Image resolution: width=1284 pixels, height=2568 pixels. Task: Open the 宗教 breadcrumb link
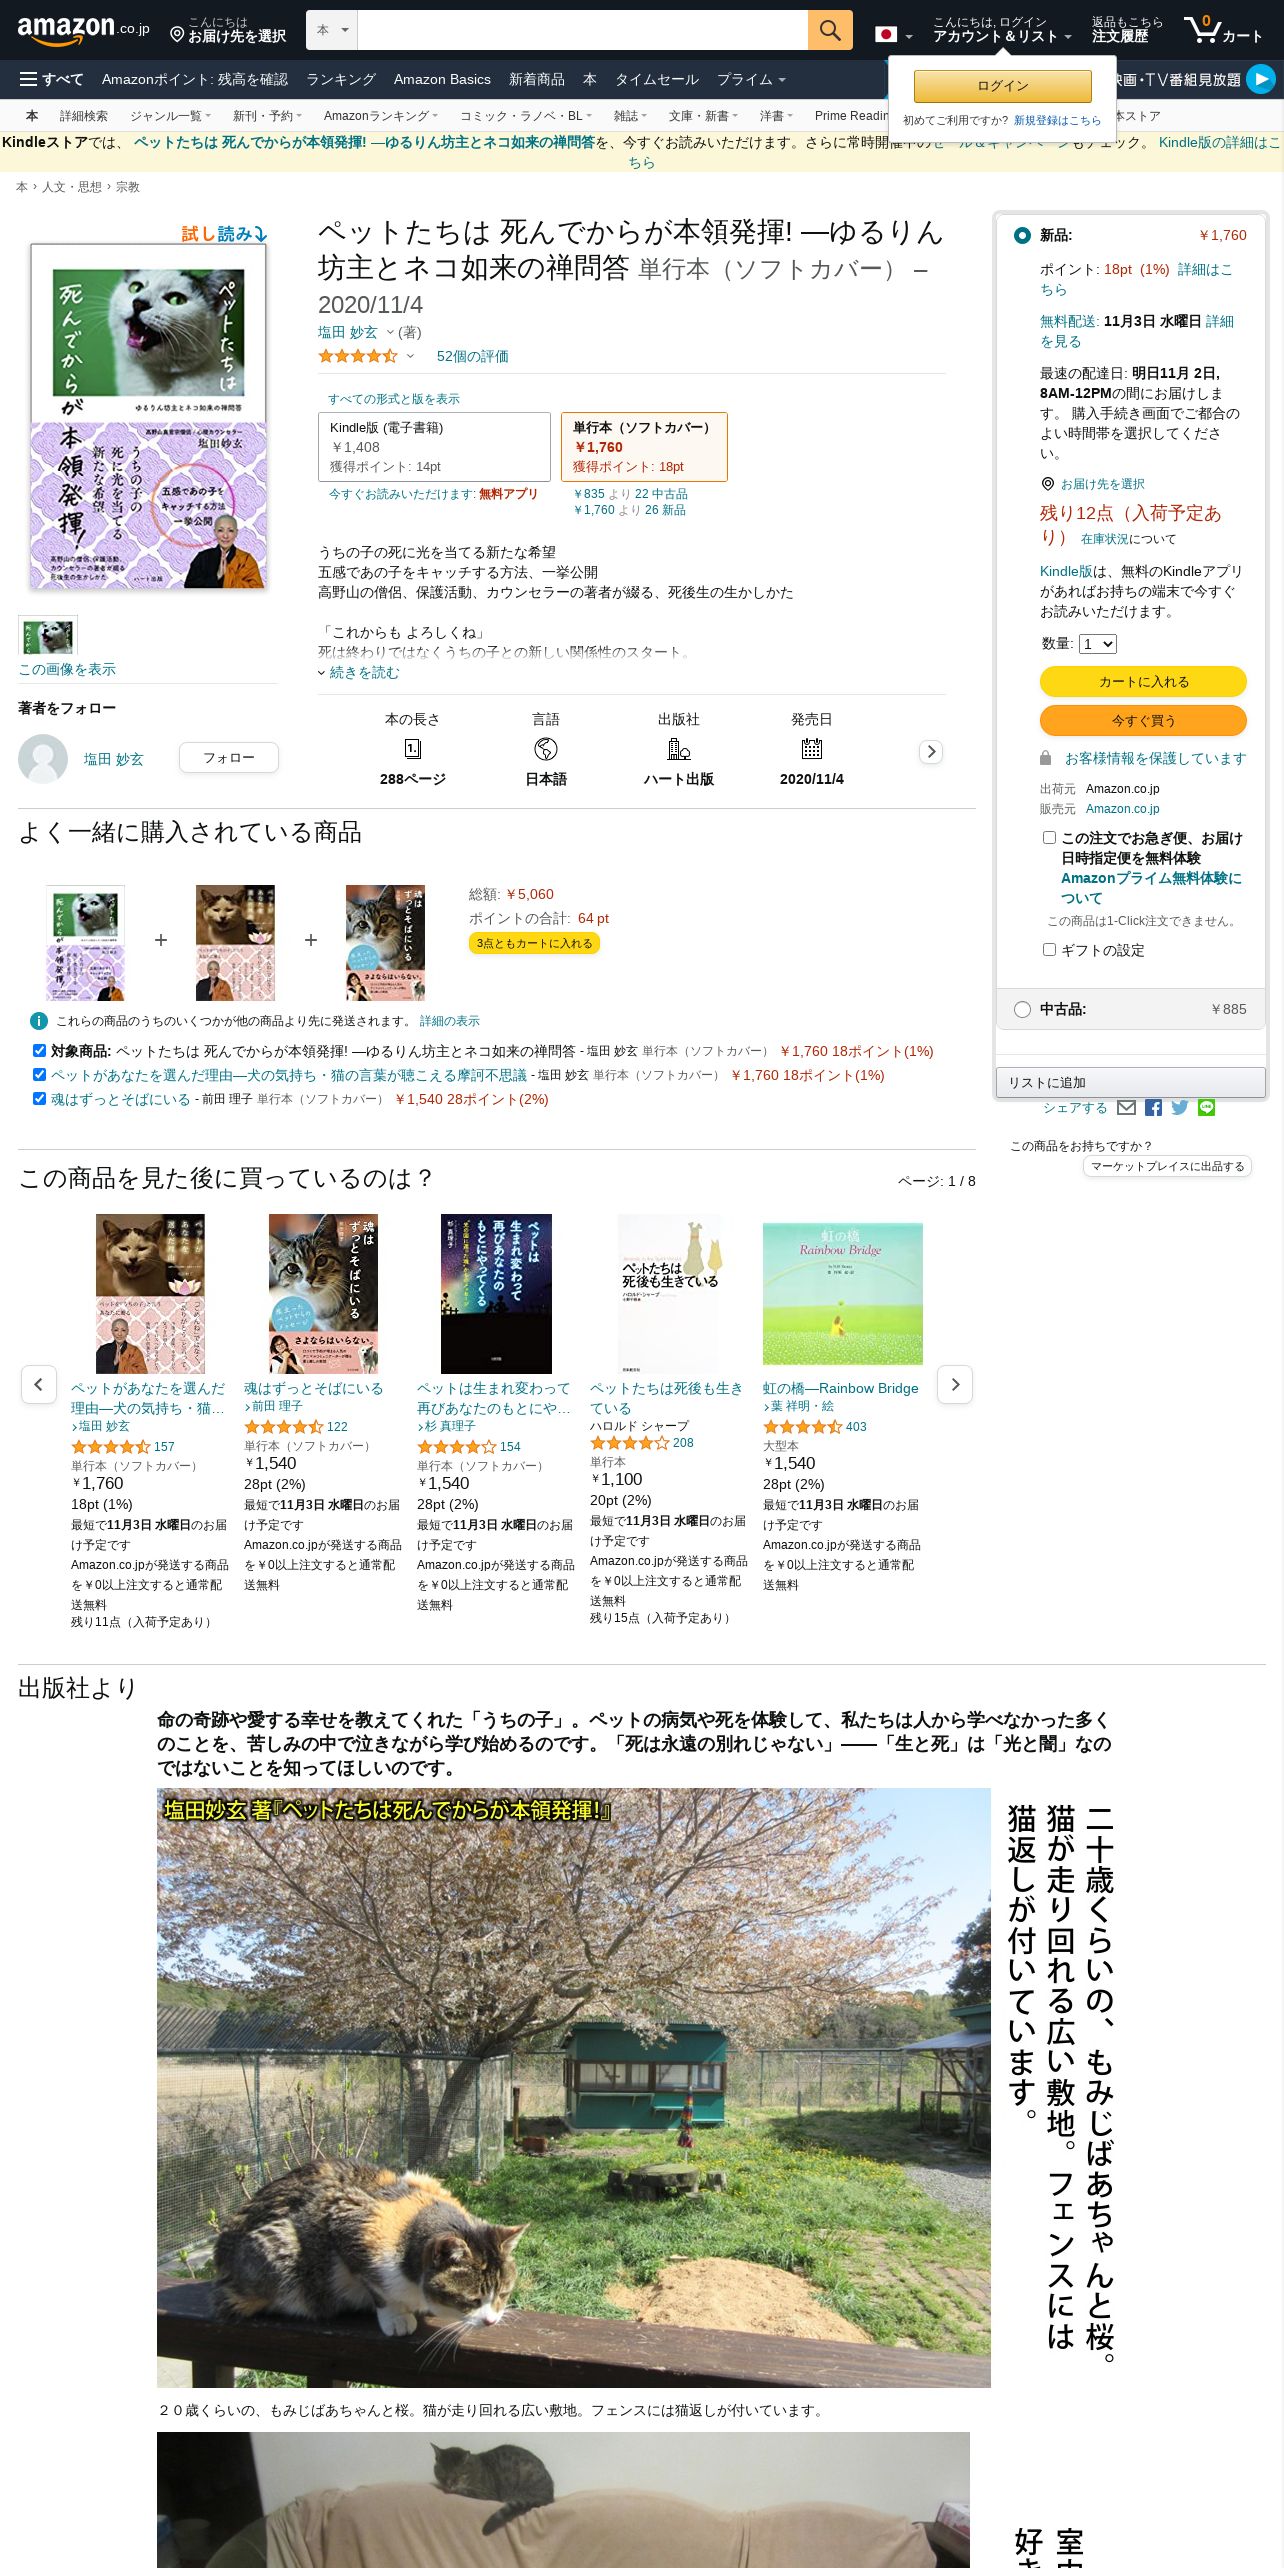[128, 187]
